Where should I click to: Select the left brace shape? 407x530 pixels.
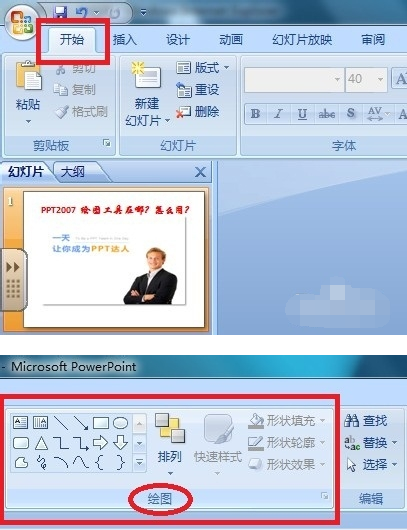pos(100,462)
